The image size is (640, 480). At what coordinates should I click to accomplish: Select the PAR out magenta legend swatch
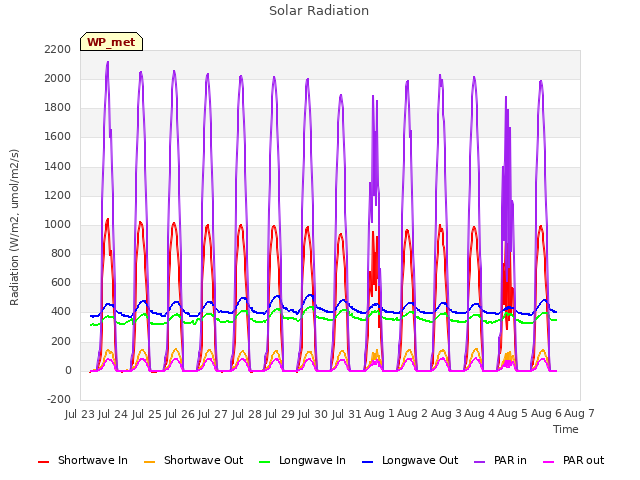coord(549,462)
